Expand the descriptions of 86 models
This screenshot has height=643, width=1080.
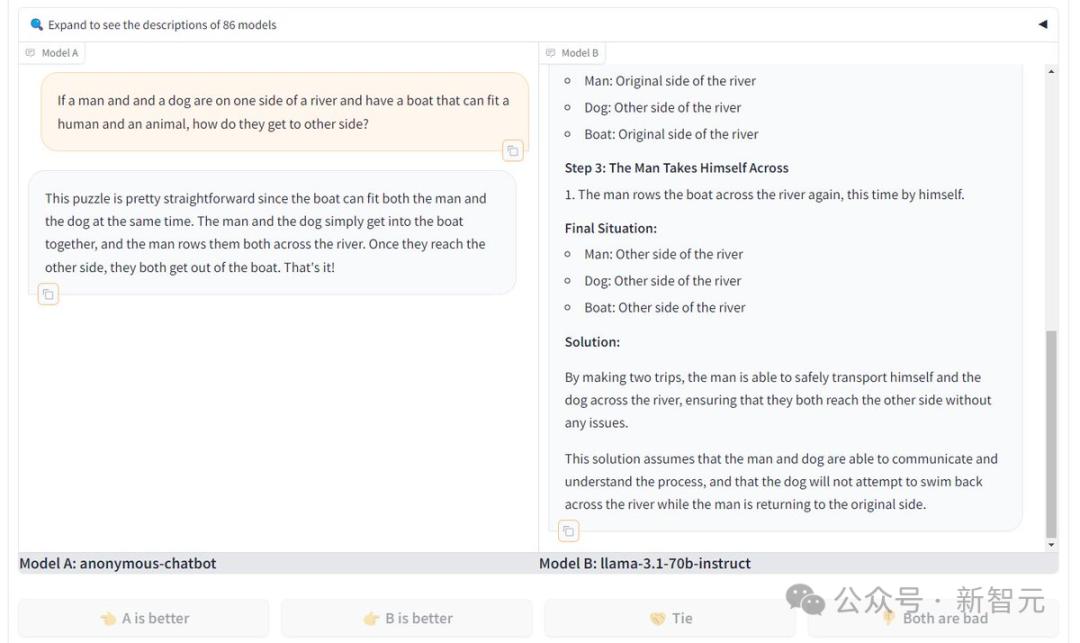[x=162, y=25]
